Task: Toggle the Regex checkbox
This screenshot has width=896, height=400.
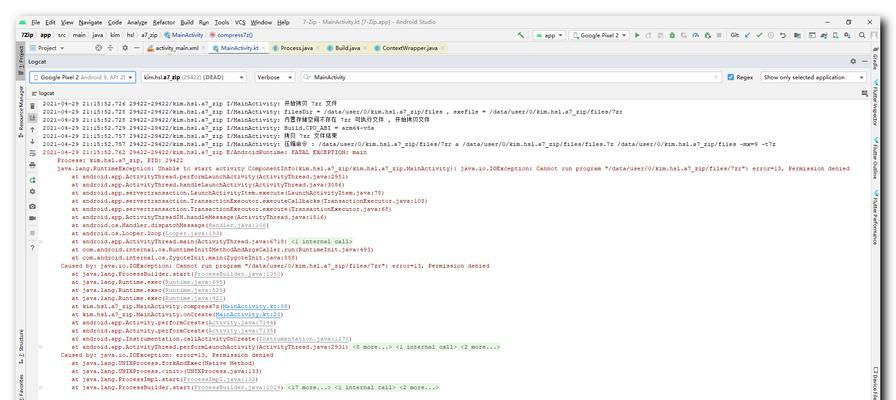Action: (x=730, y=77)
